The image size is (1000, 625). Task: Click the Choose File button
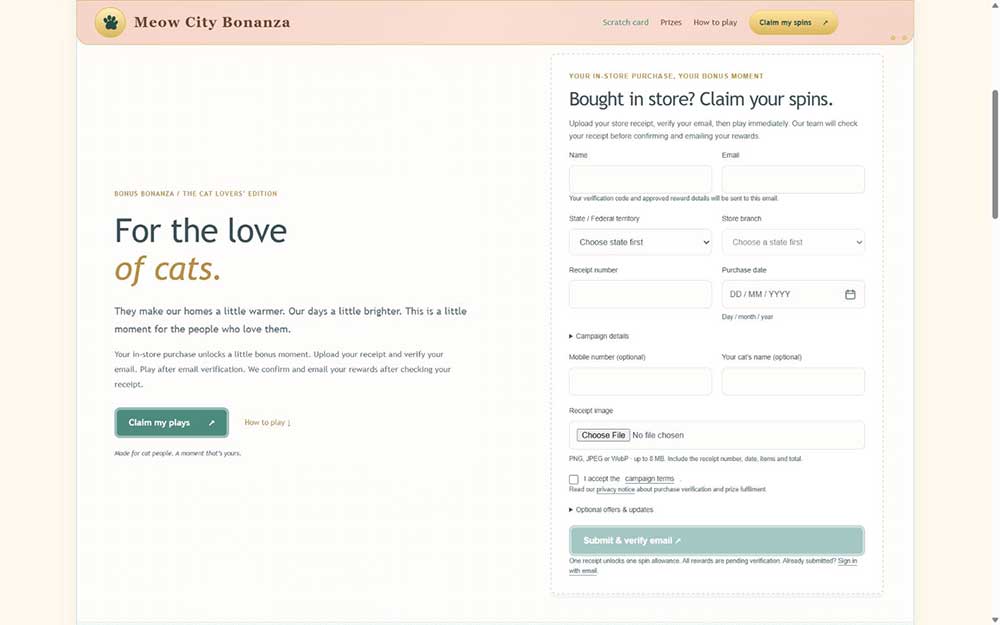click(603, 435)
